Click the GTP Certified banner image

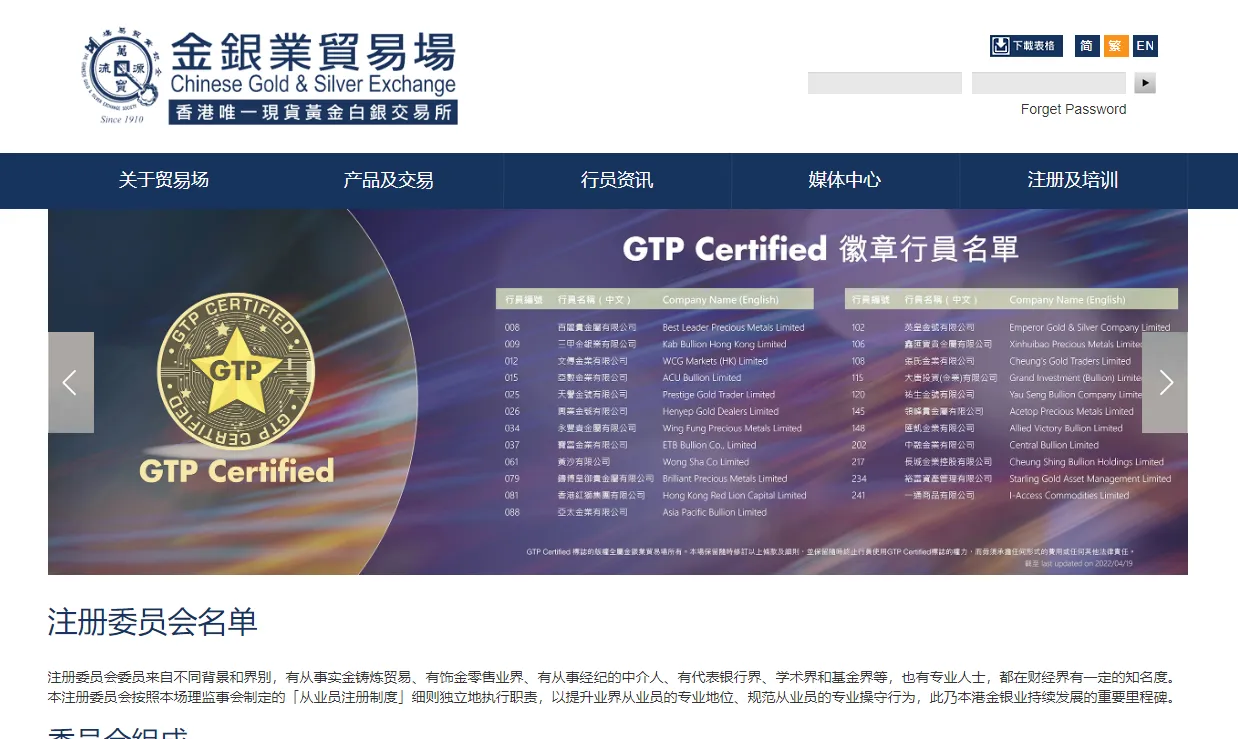click(618, 392)
